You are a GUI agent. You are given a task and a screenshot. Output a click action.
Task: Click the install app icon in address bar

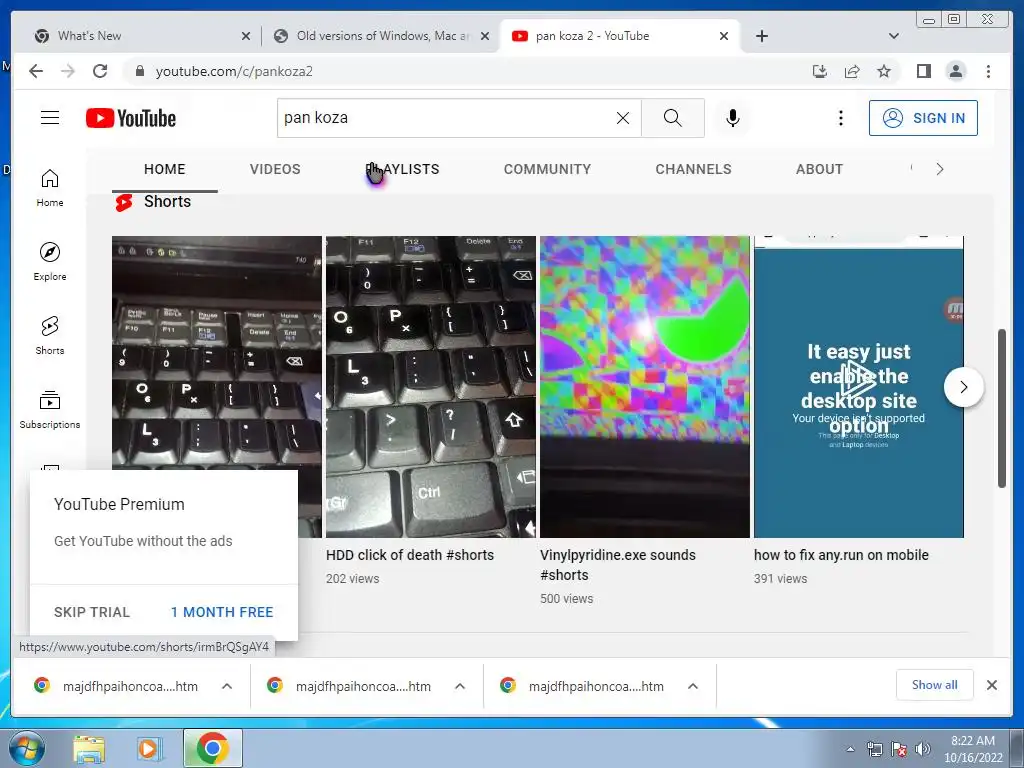coord(820,71)
